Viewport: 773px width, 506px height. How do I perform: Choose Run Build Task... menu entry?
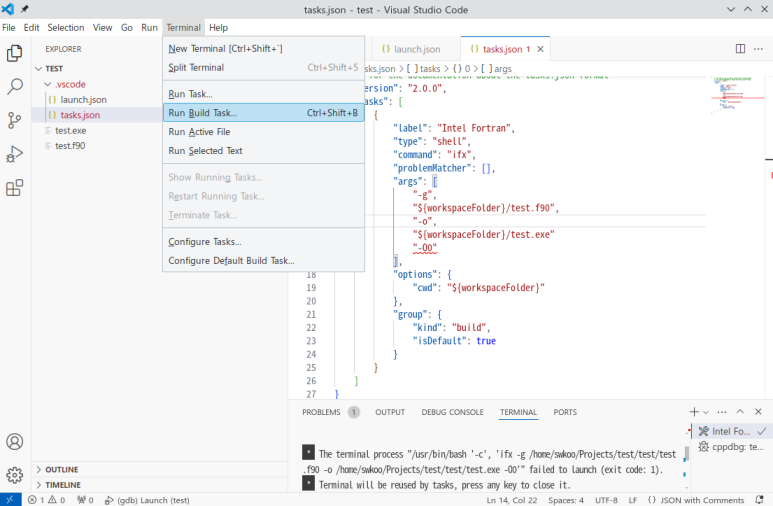click(263, 113)
